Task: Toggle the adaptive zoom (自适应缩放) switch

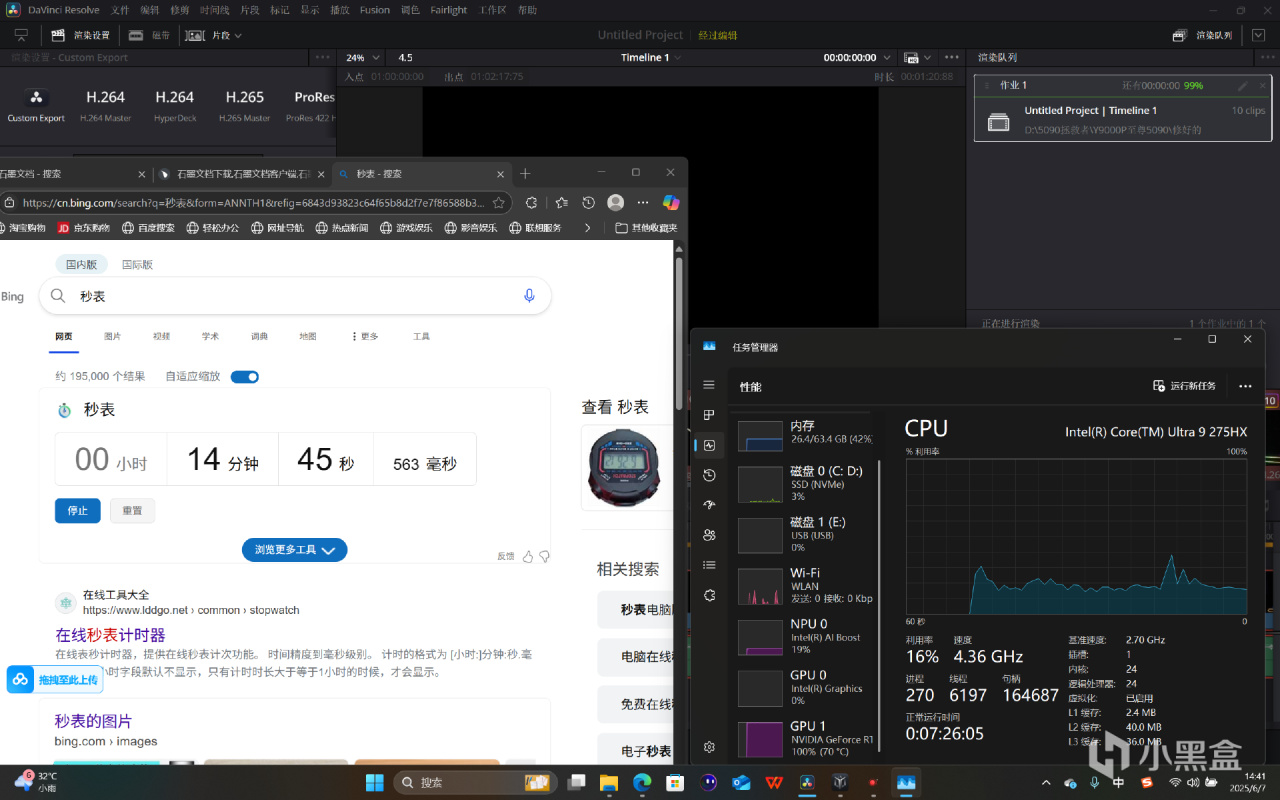Action: coord(245,376)
